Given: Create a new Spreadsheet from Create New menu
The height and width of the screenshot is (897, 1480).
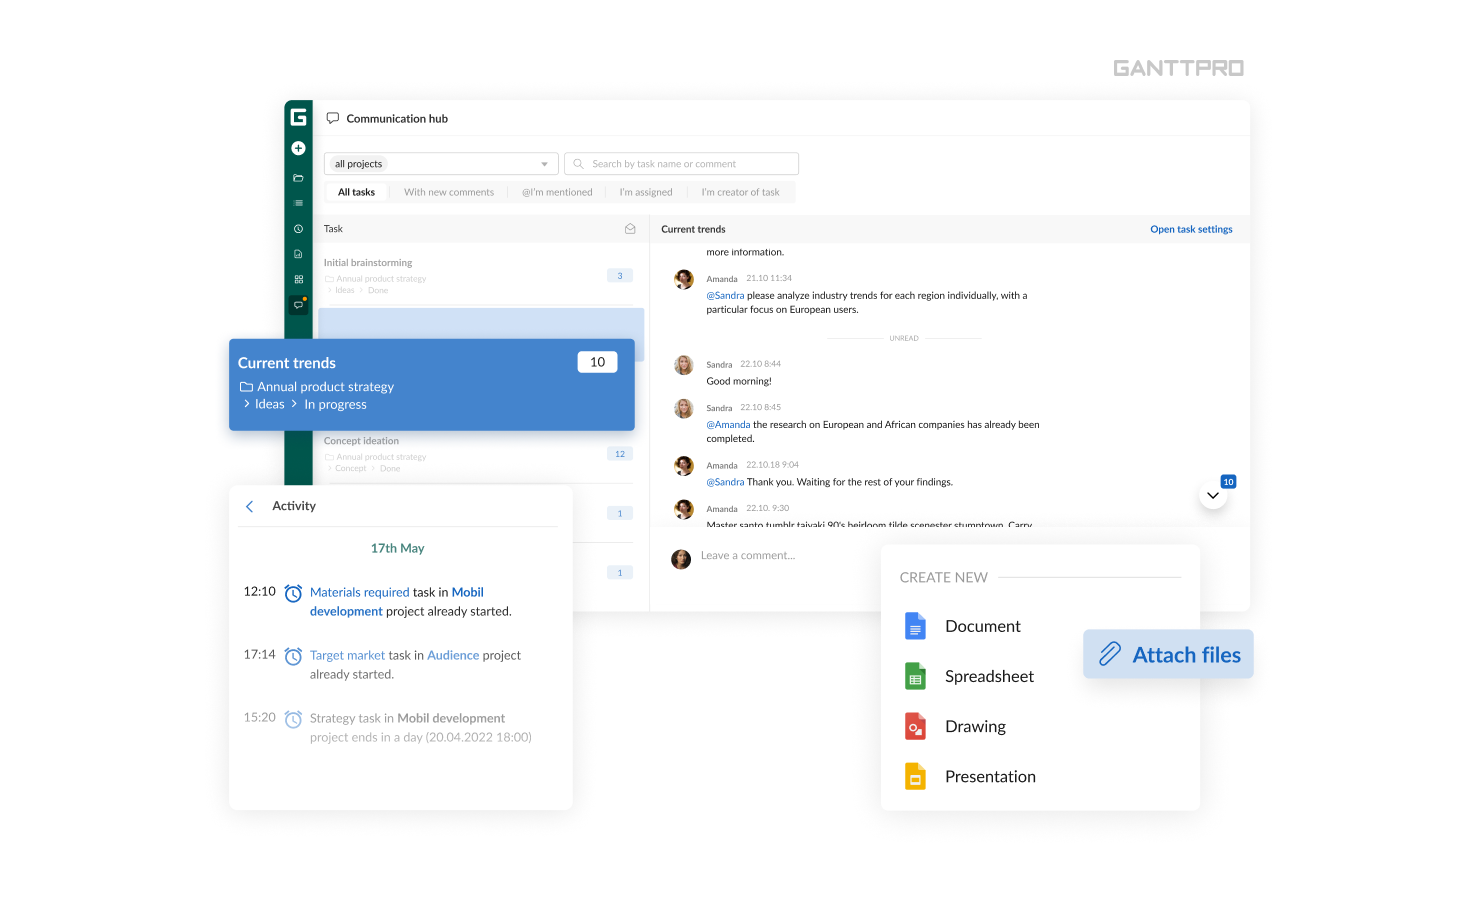Looking at the screenshot, I should pyautogui.click(x=989, y=676).
